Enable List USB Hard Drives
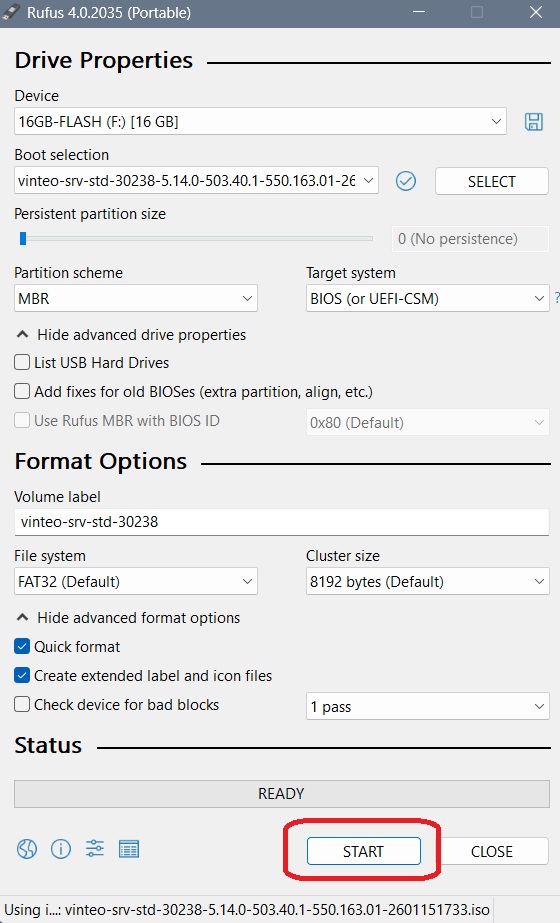This screenshot has height=923, width=560. pos(22,362)
